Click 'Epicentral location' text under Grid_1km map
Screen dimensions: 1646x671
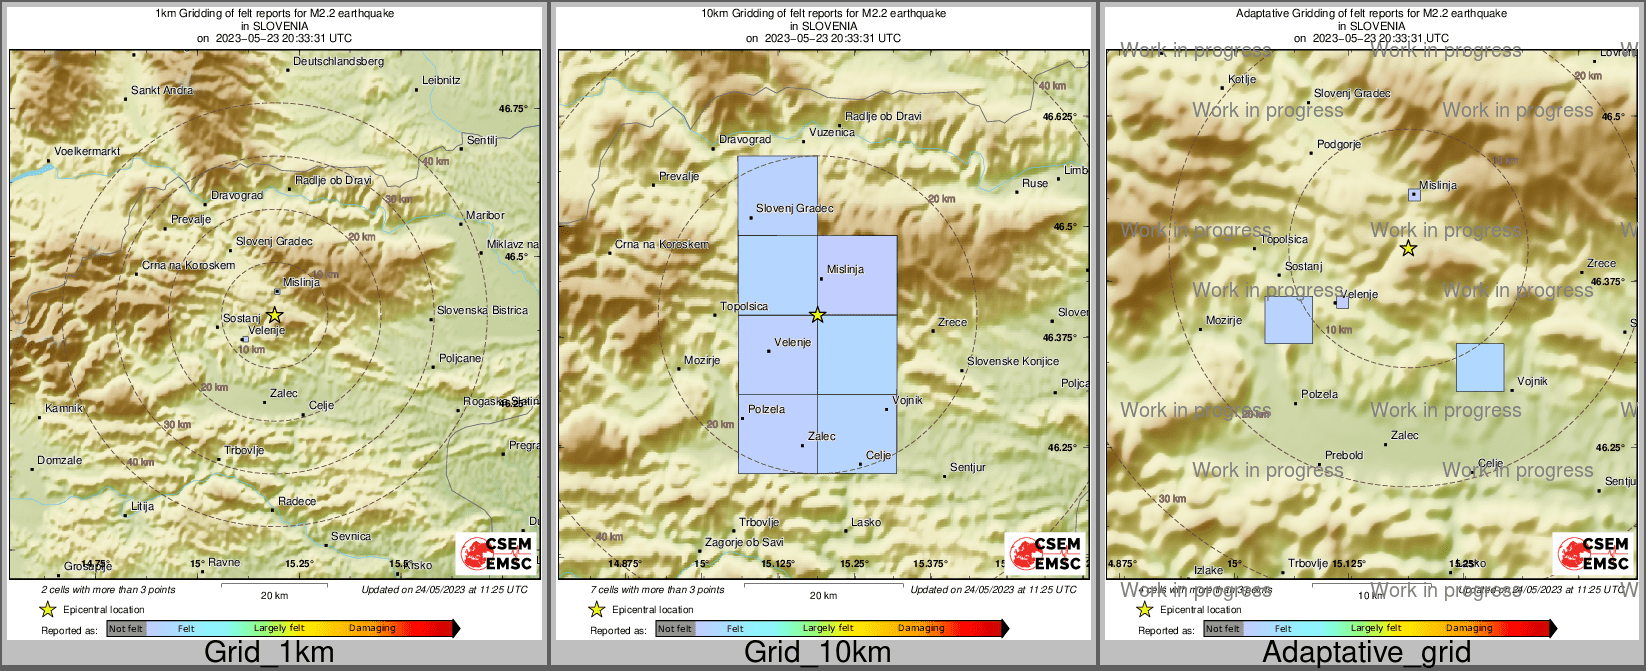[x=104, y=610]
